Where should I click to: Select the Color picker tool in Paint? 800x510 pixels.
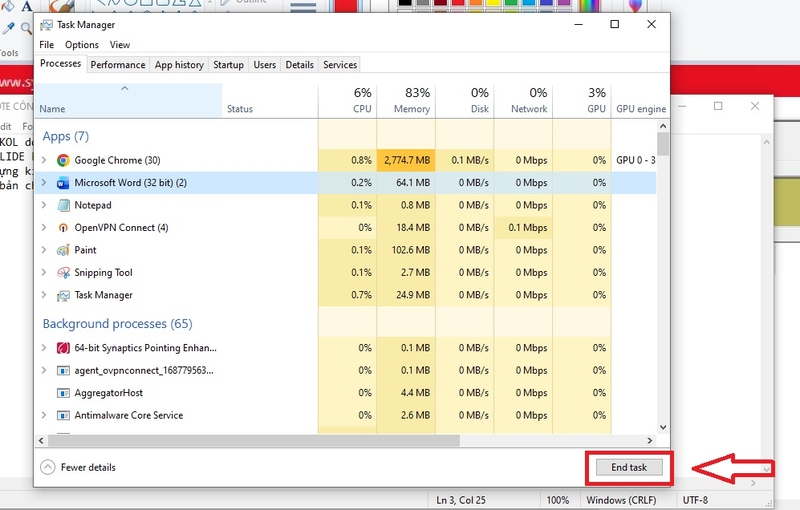8,28
